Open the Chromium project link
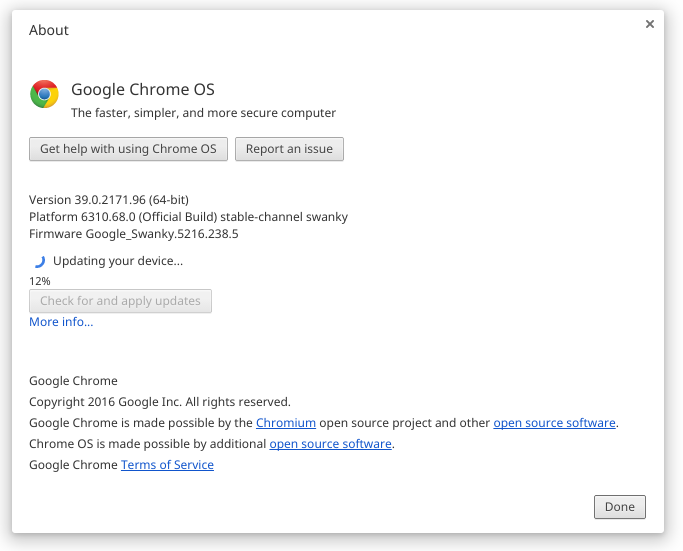Screen dimensions: 683x551 (286, 423)
